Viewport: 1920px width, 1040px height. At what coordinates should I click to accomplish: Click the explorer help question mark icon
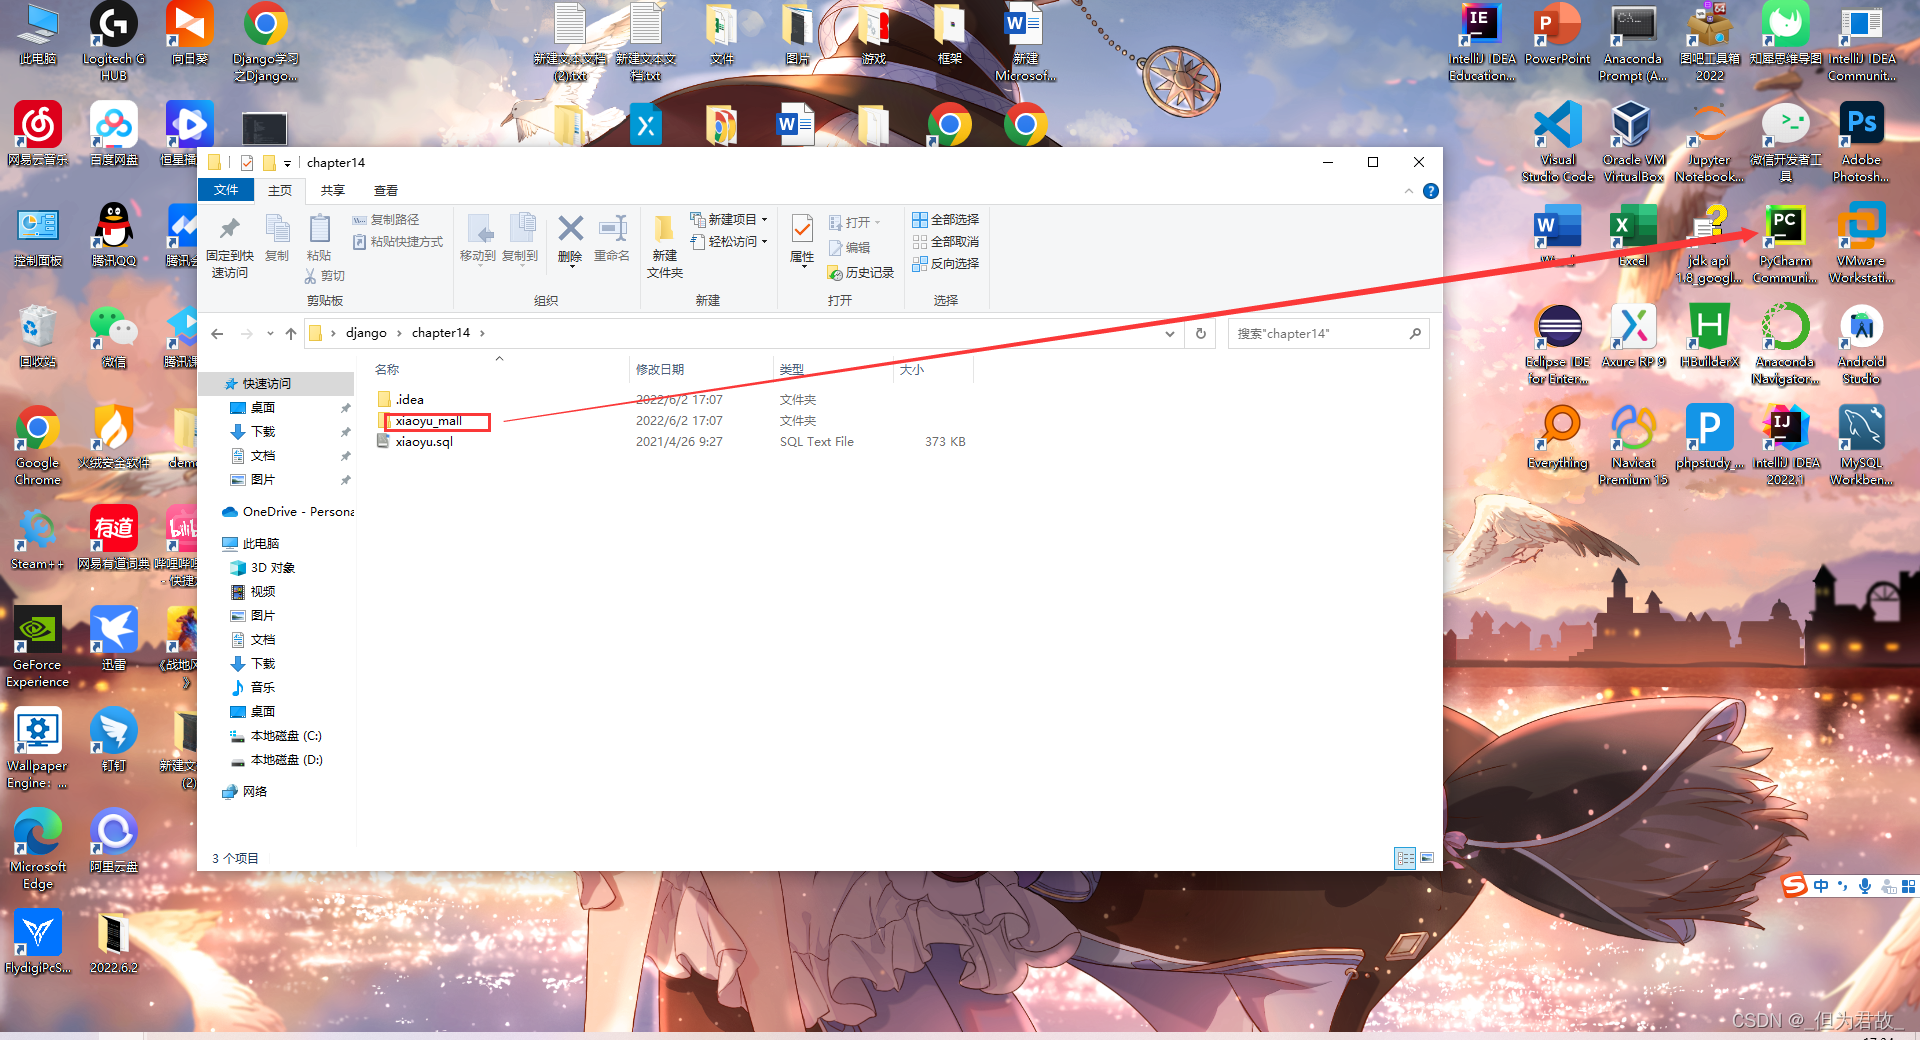(1431, 191)
